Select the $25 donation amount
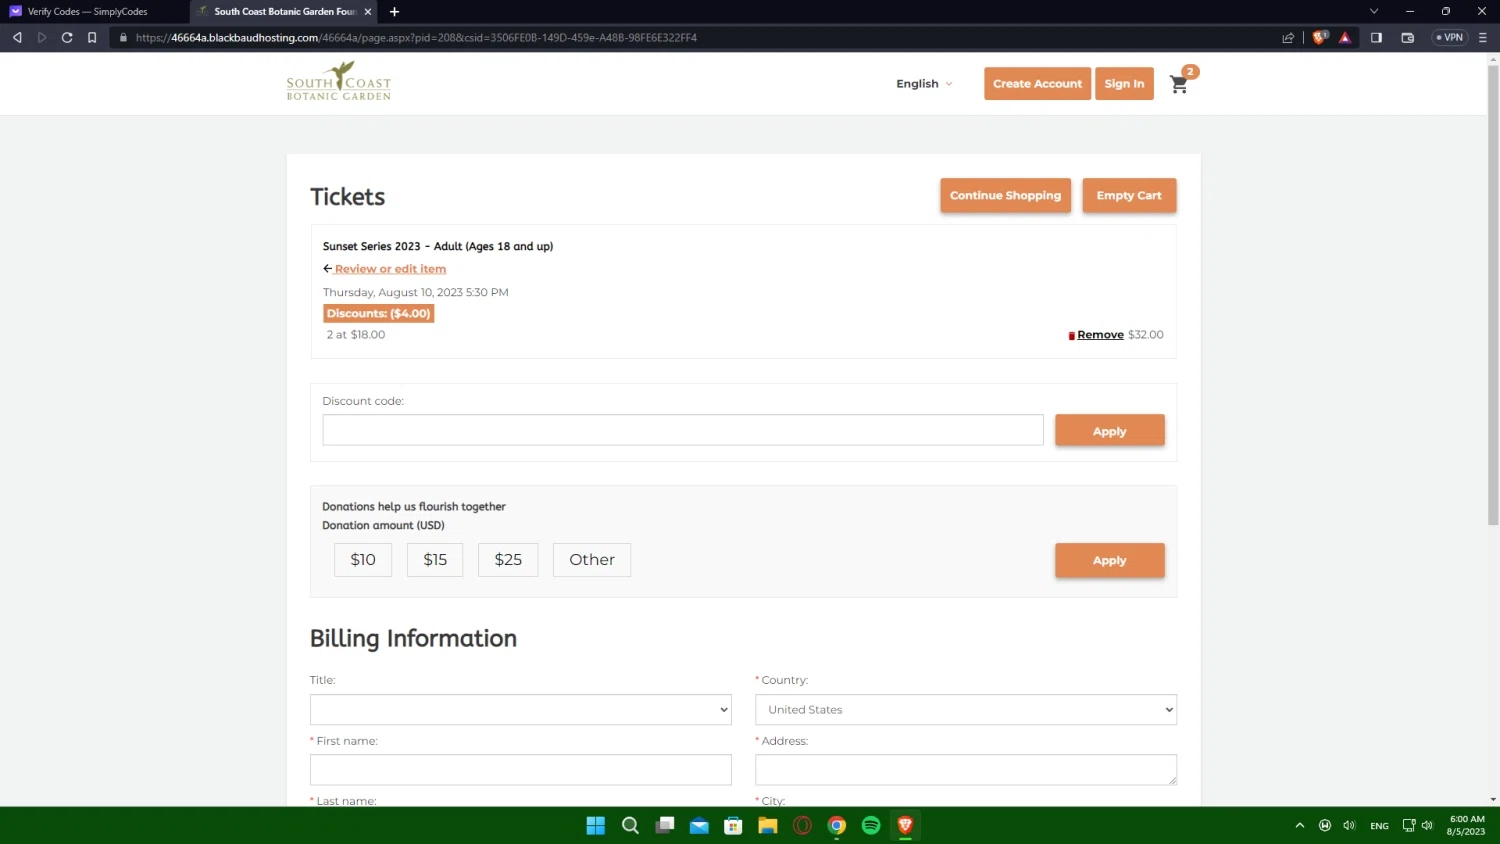 click(508, 560)
